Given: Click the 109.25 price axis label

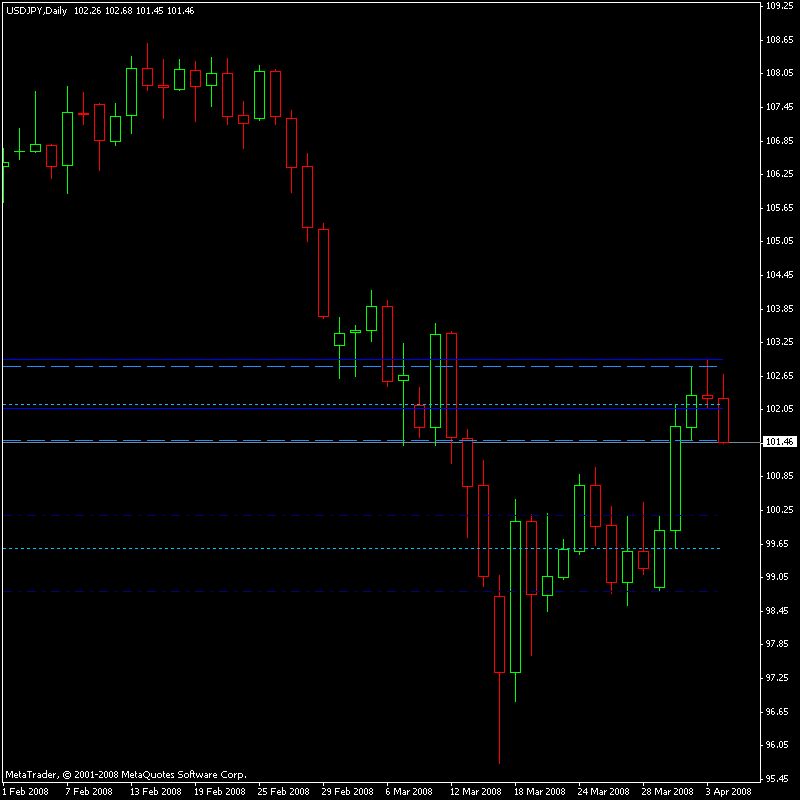Looking at the screenshot, I should pyautogui.click(x=780, y=6).
